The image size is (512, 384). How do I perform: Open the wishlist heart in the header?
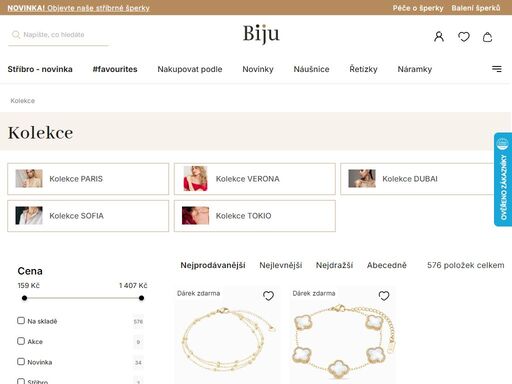[464, 36]
